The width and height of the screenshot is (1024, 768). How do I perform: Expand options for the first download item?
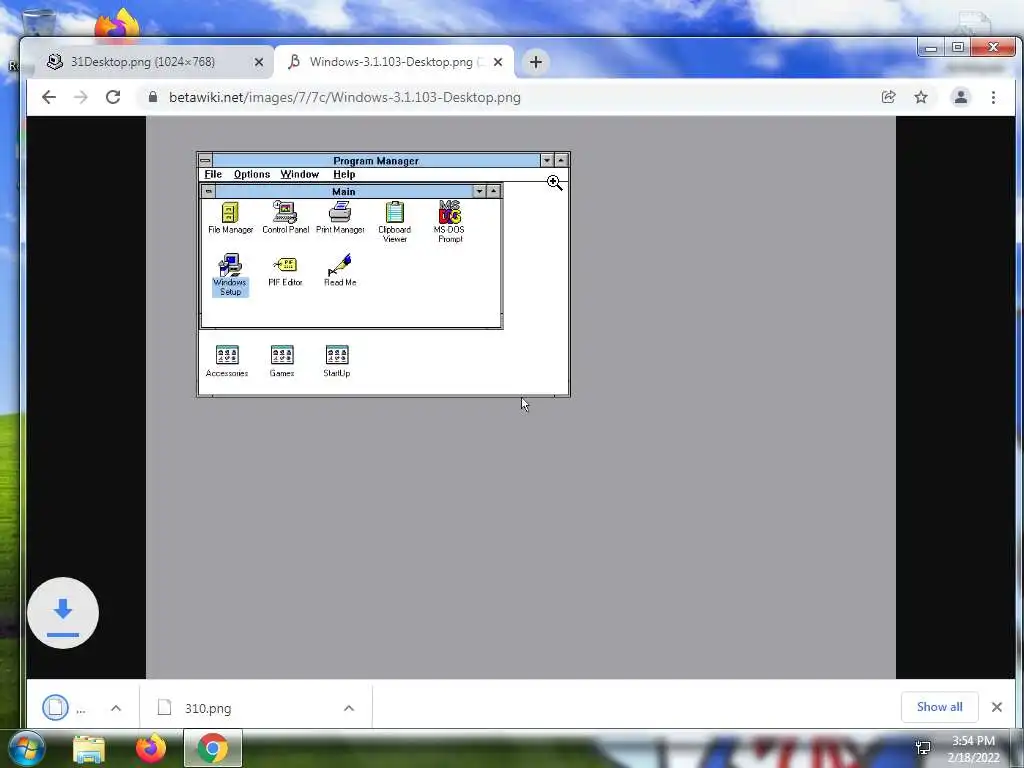(116, 708)
